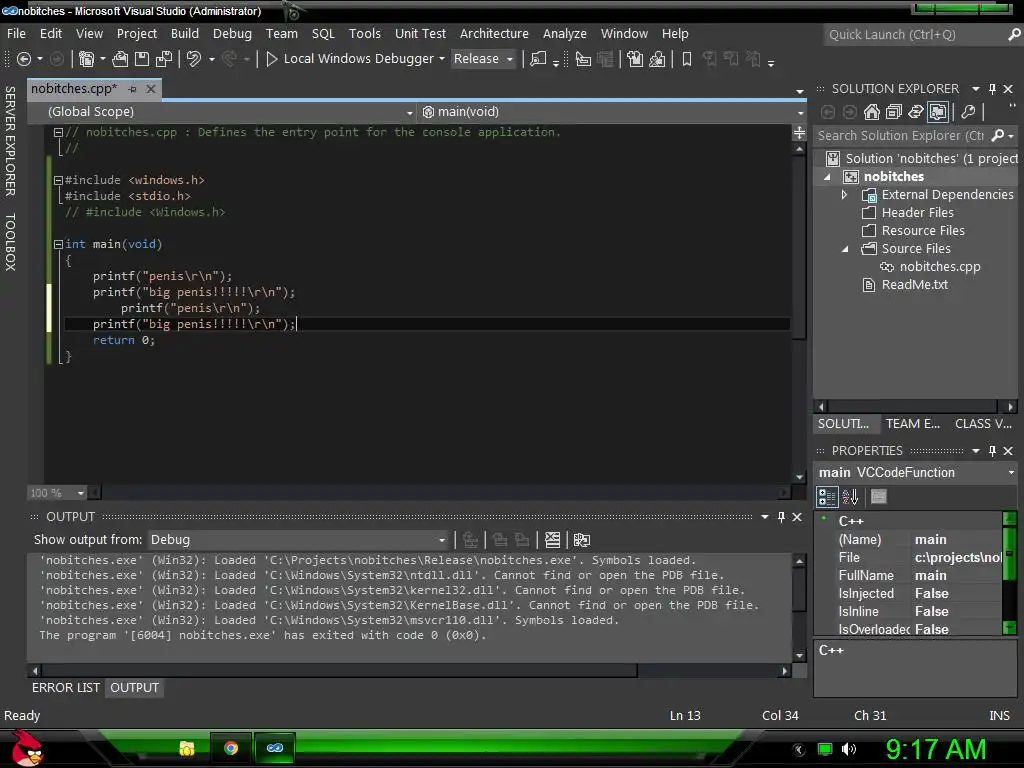Click the Toggle Bookmark toolbar icon

pos(686,59)
